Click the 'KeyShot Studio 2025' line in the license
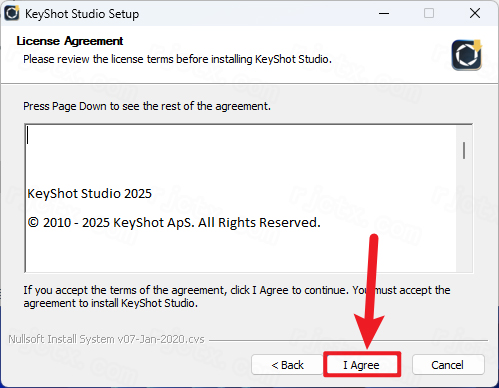 click(x=89, y=194)
